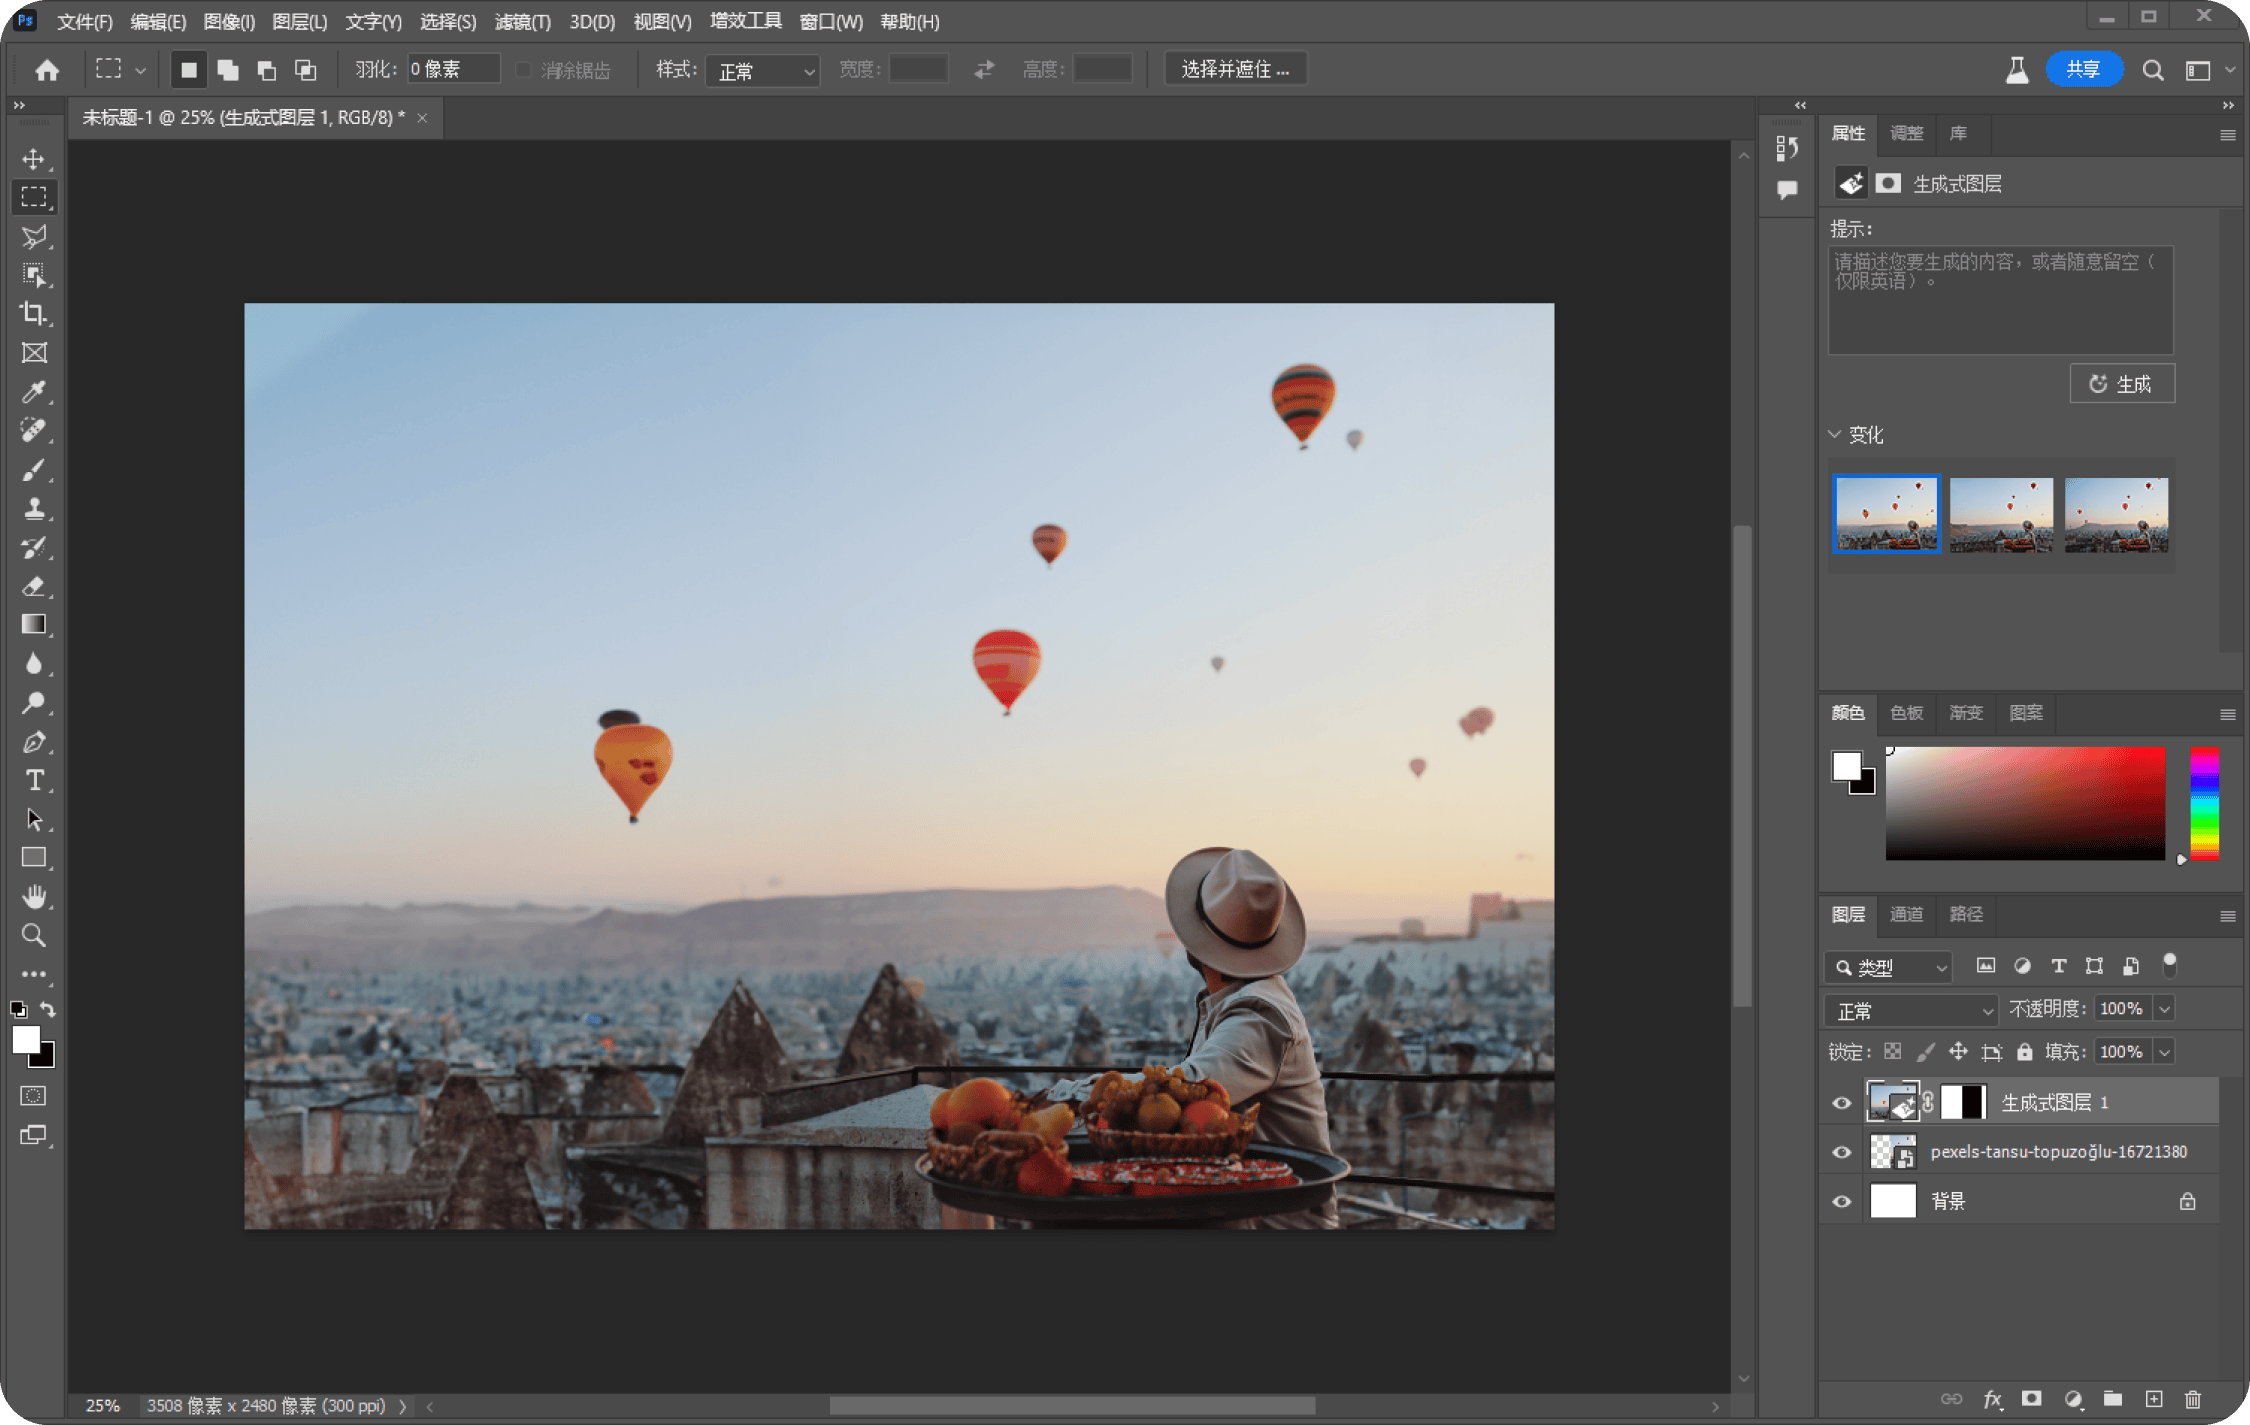
Task: Open the 滤镜(T) menu
Action: tap(523, 21)
